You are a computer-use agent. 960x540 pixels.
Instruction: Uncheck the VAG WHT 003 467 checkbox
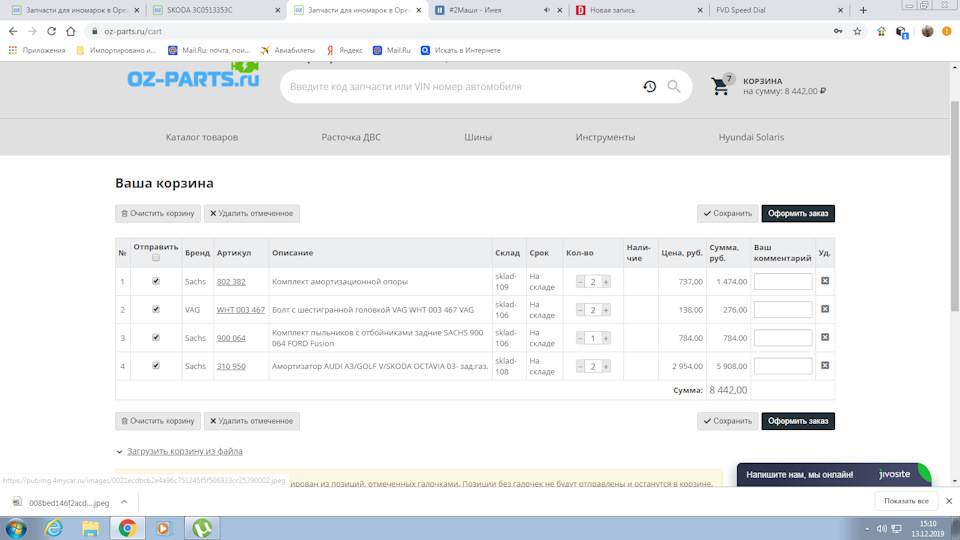point(156,309)
